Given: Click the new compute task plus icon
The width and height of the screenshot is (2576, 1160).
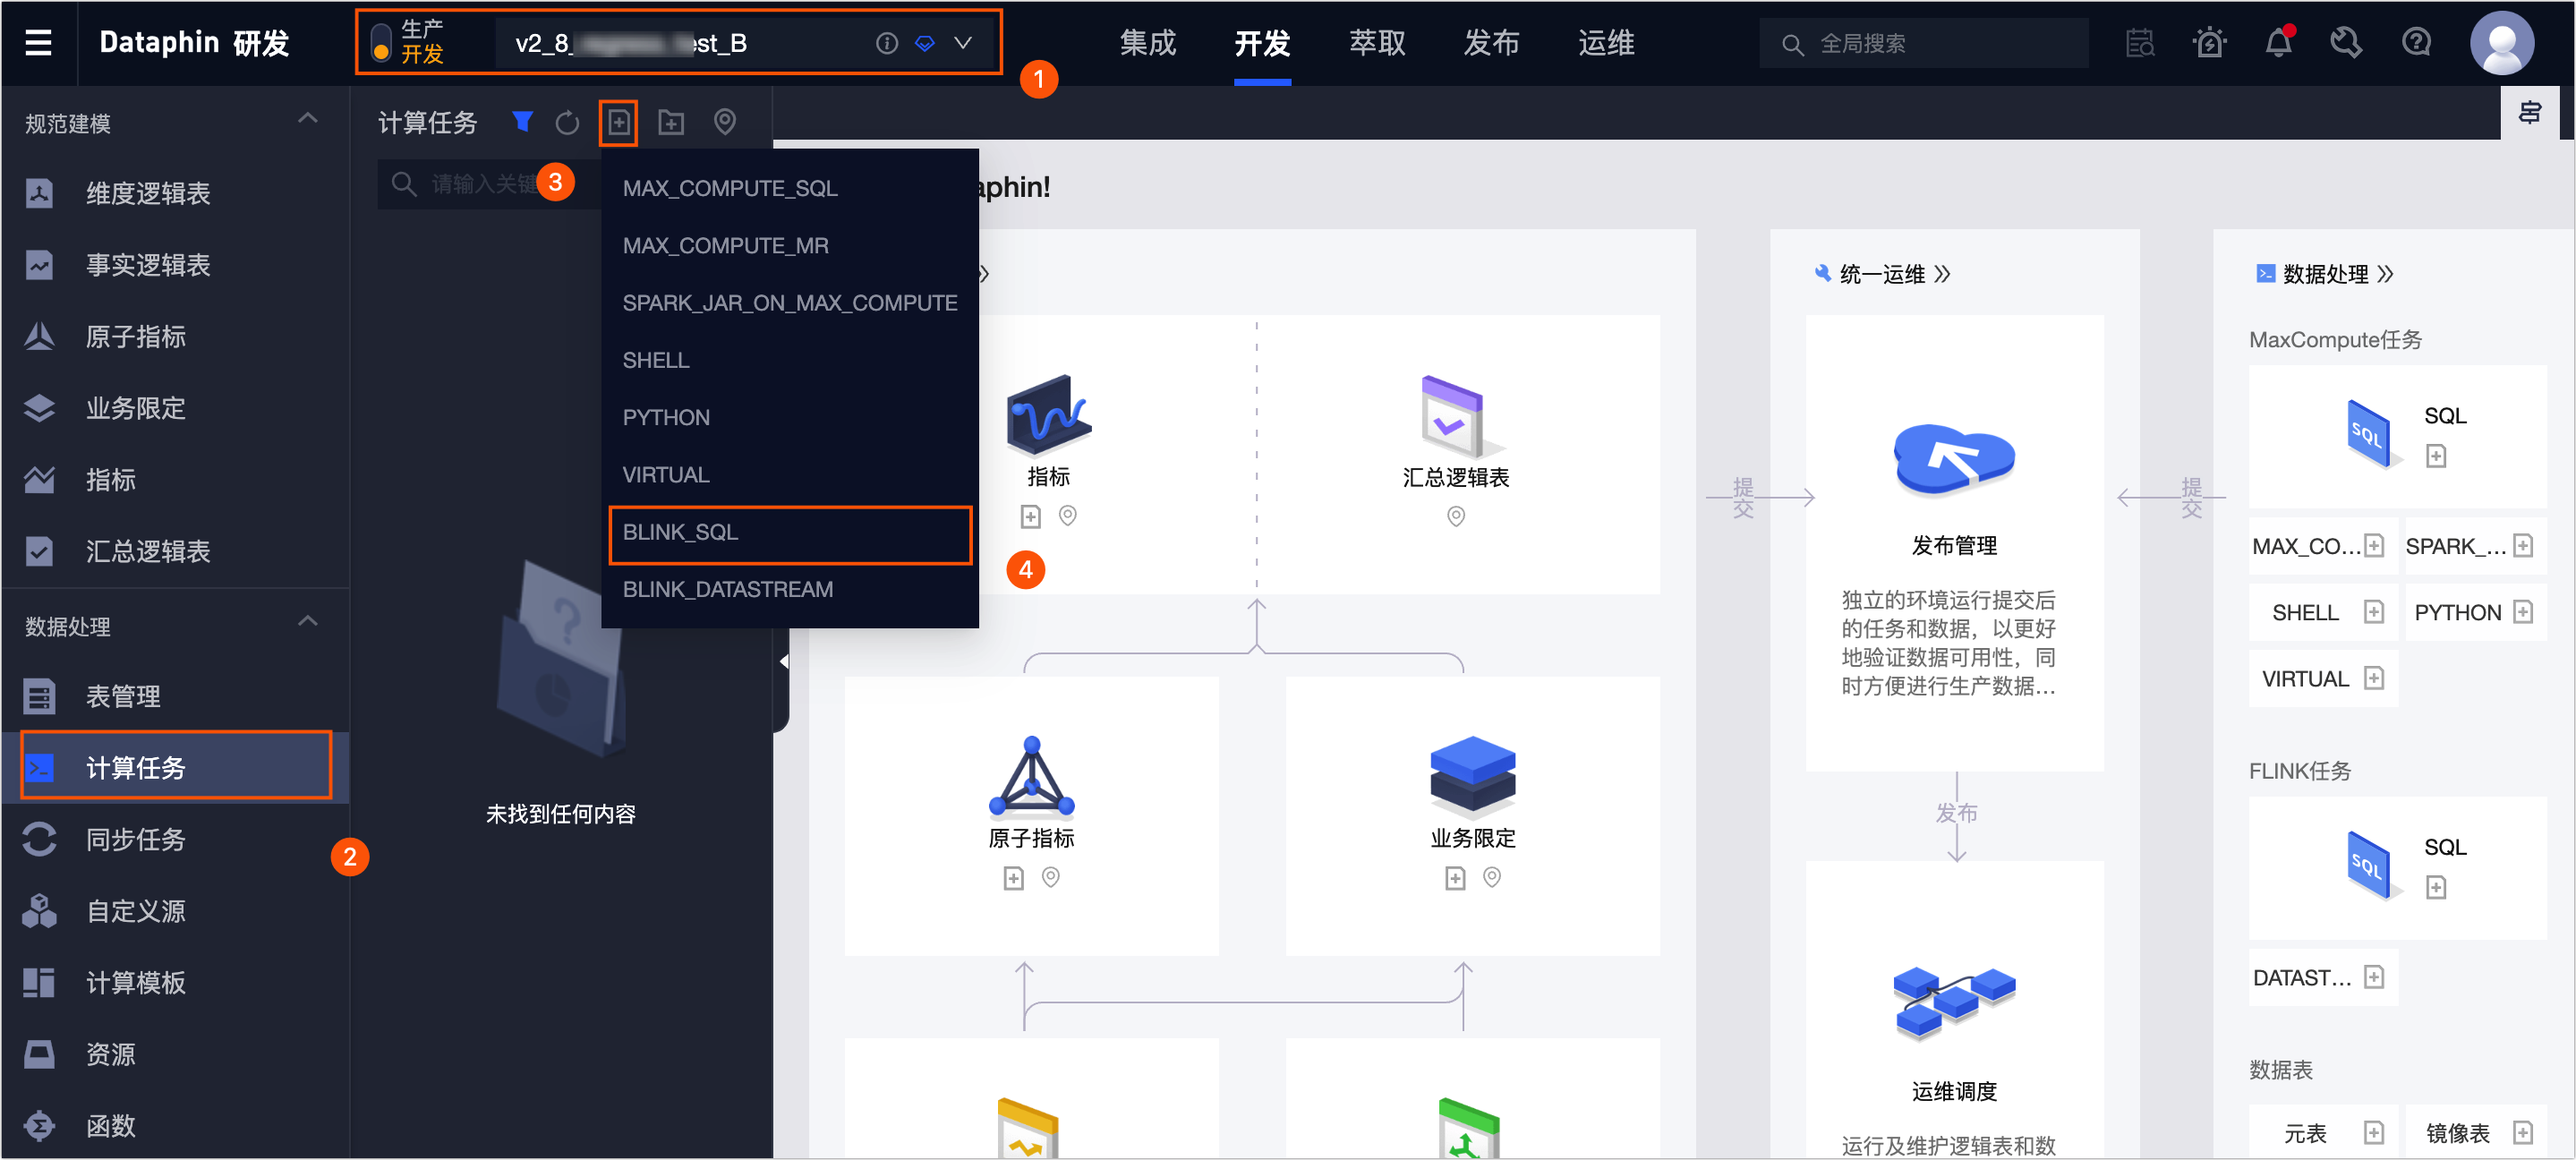Looking at the screenshot, I should point(618,123).
